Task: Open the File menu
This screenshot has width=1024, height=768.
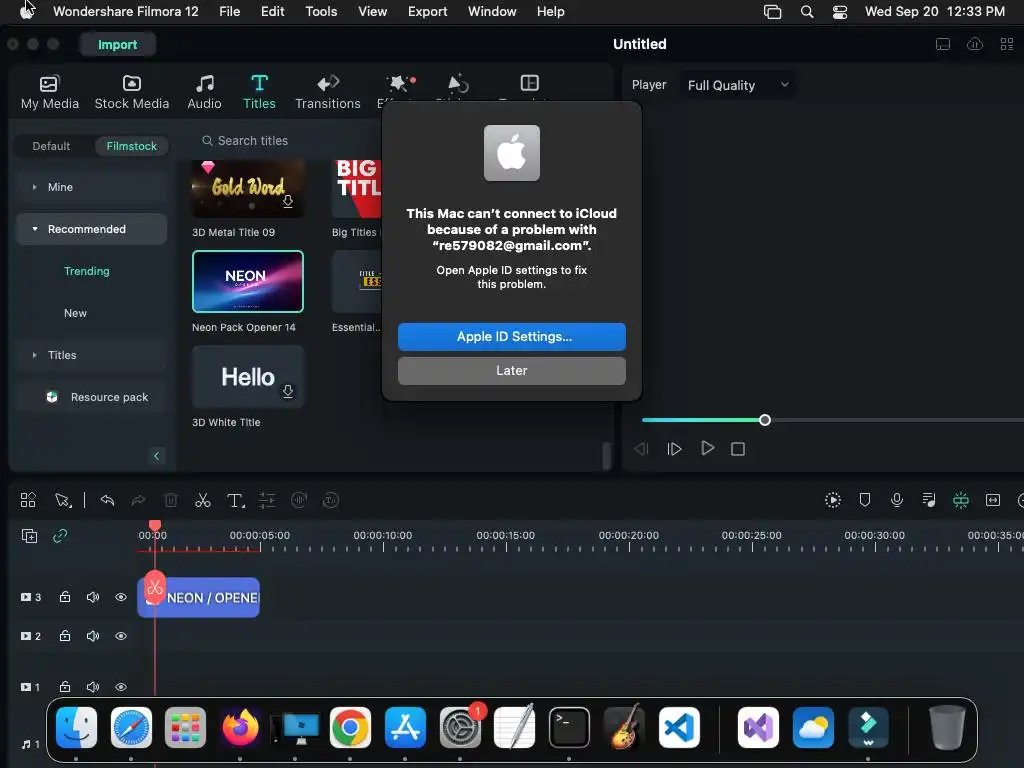Action: point(229,12)
